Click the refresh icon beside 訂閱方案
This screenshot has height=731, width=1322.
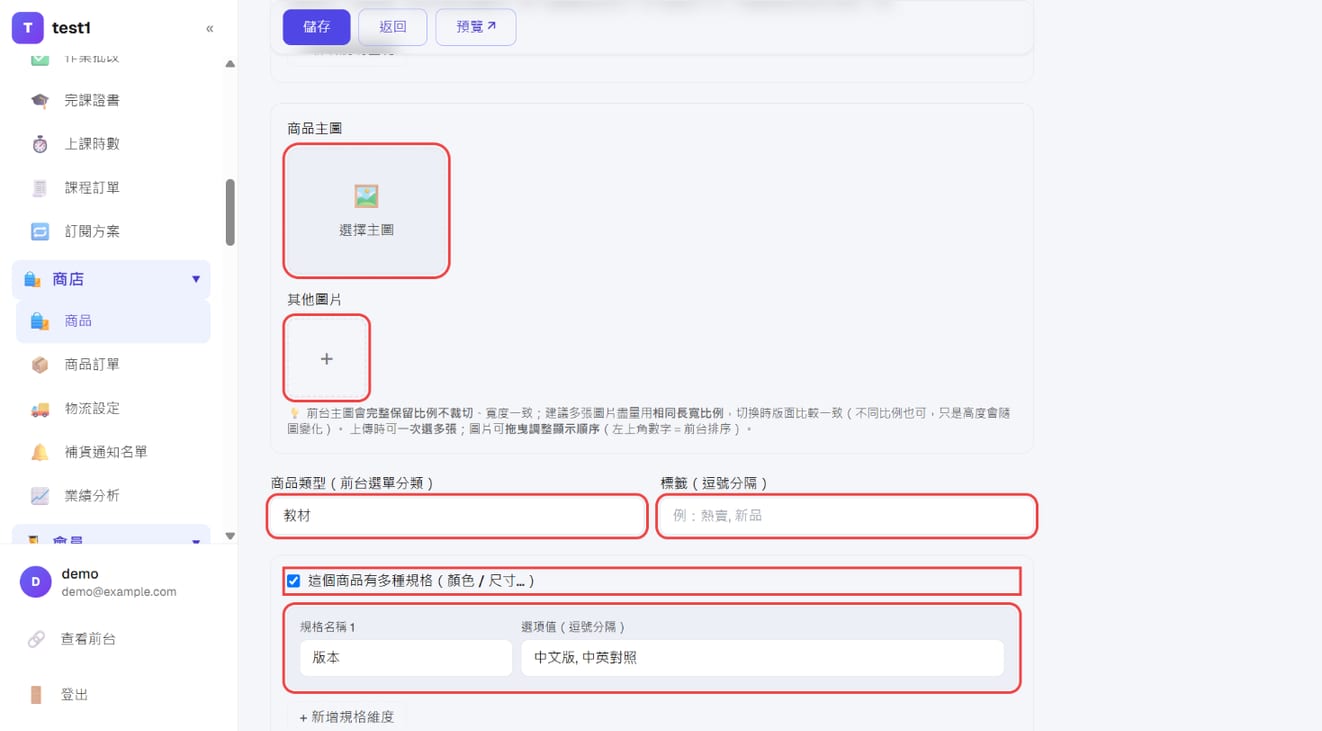pyautogui.click(x=40, y=231)
